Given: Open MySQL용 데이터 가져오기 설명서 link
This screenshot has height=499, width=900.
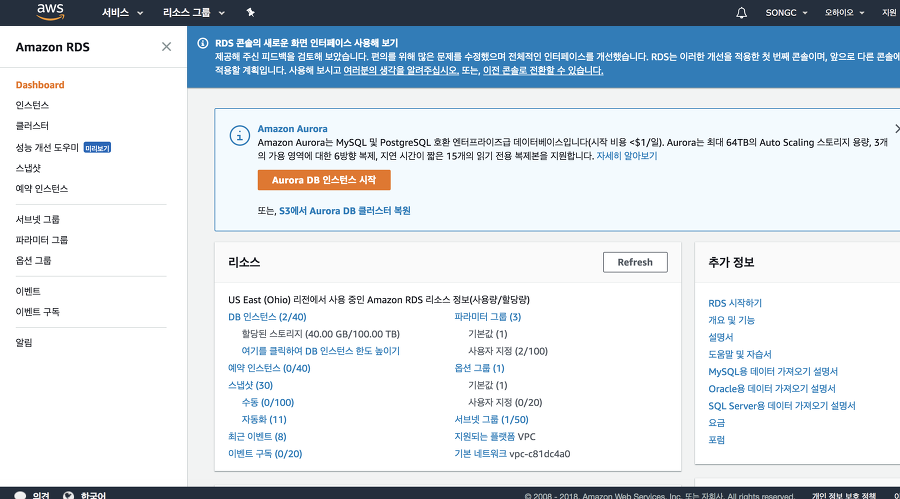Looking at the screenshot, I should (x=773, y=372).
